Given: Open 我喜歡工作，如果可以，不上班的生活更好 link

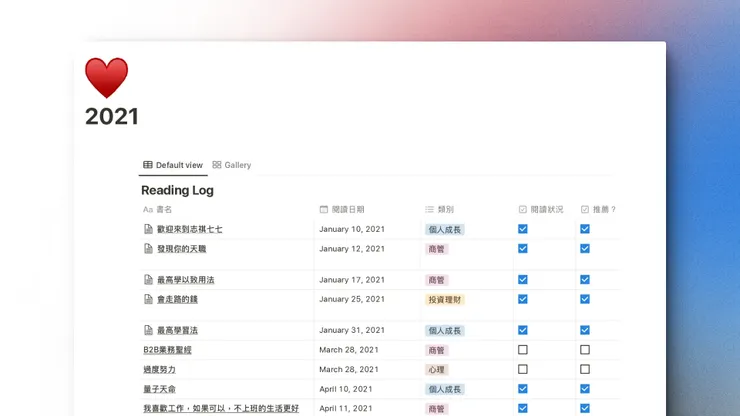Looking at the screenshot, I should [221, 408].
